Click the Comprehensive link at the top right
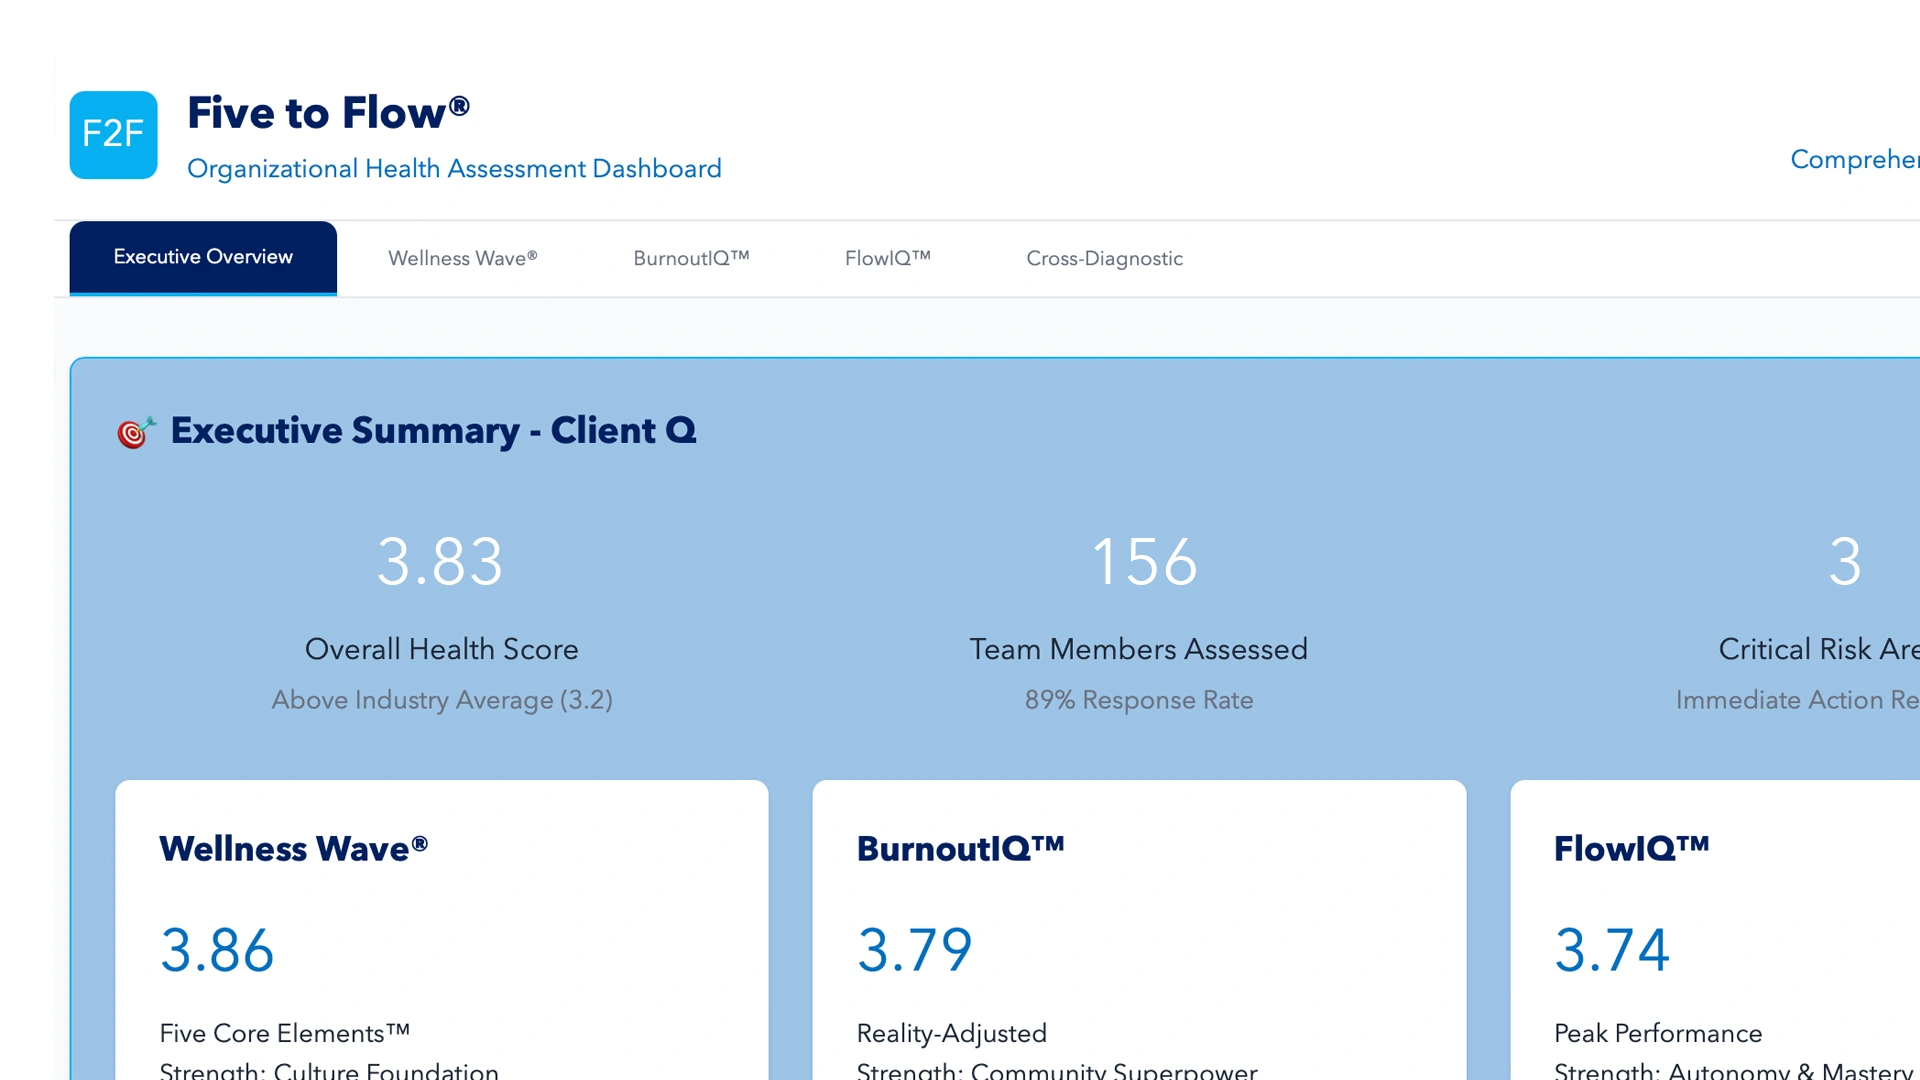Viewport: 1920px width, 1080px height. point(1854,159)
